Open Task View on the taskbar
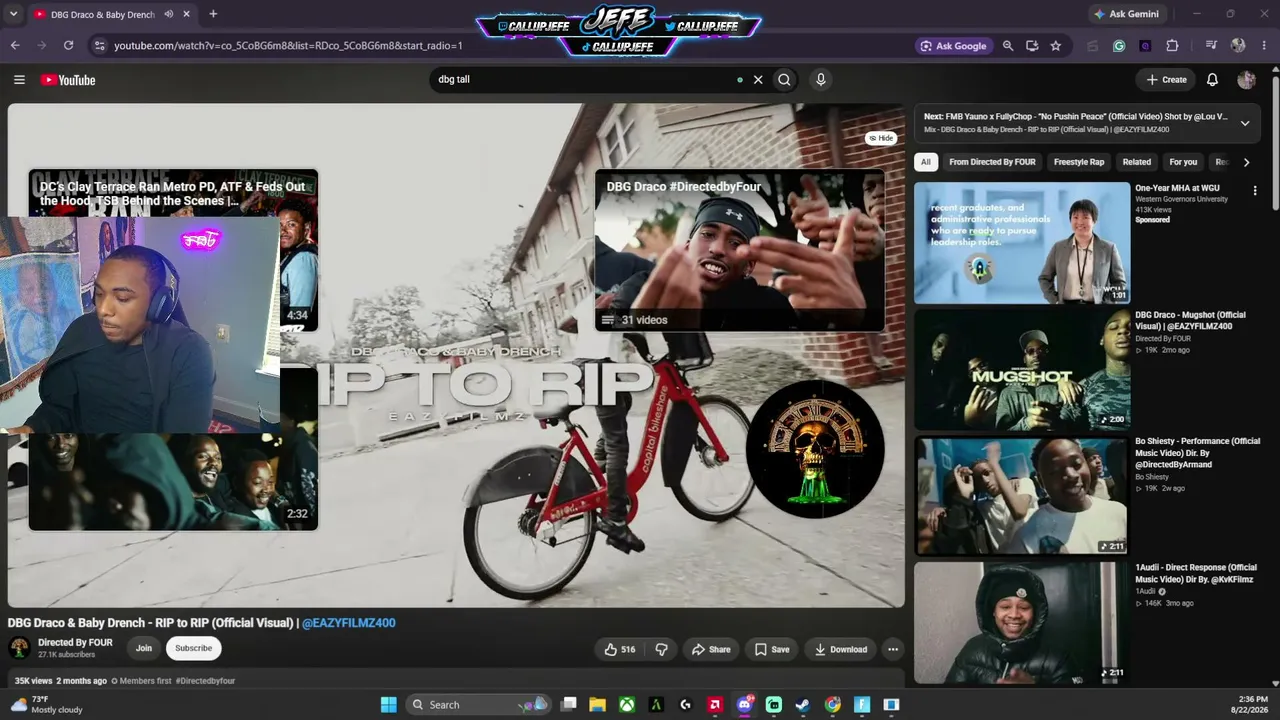 click(x=568, y=704)
